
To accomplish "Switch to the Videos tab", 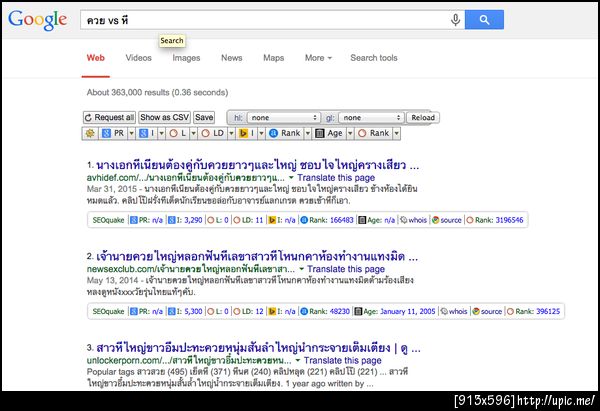I will tap(139, 58).
